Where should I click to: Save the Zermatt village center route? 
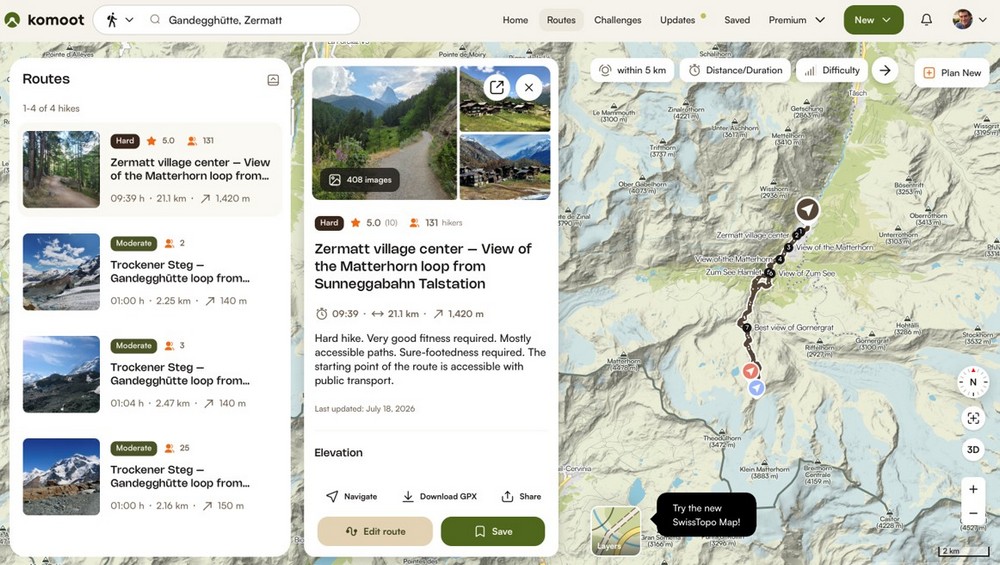point(492,531)
